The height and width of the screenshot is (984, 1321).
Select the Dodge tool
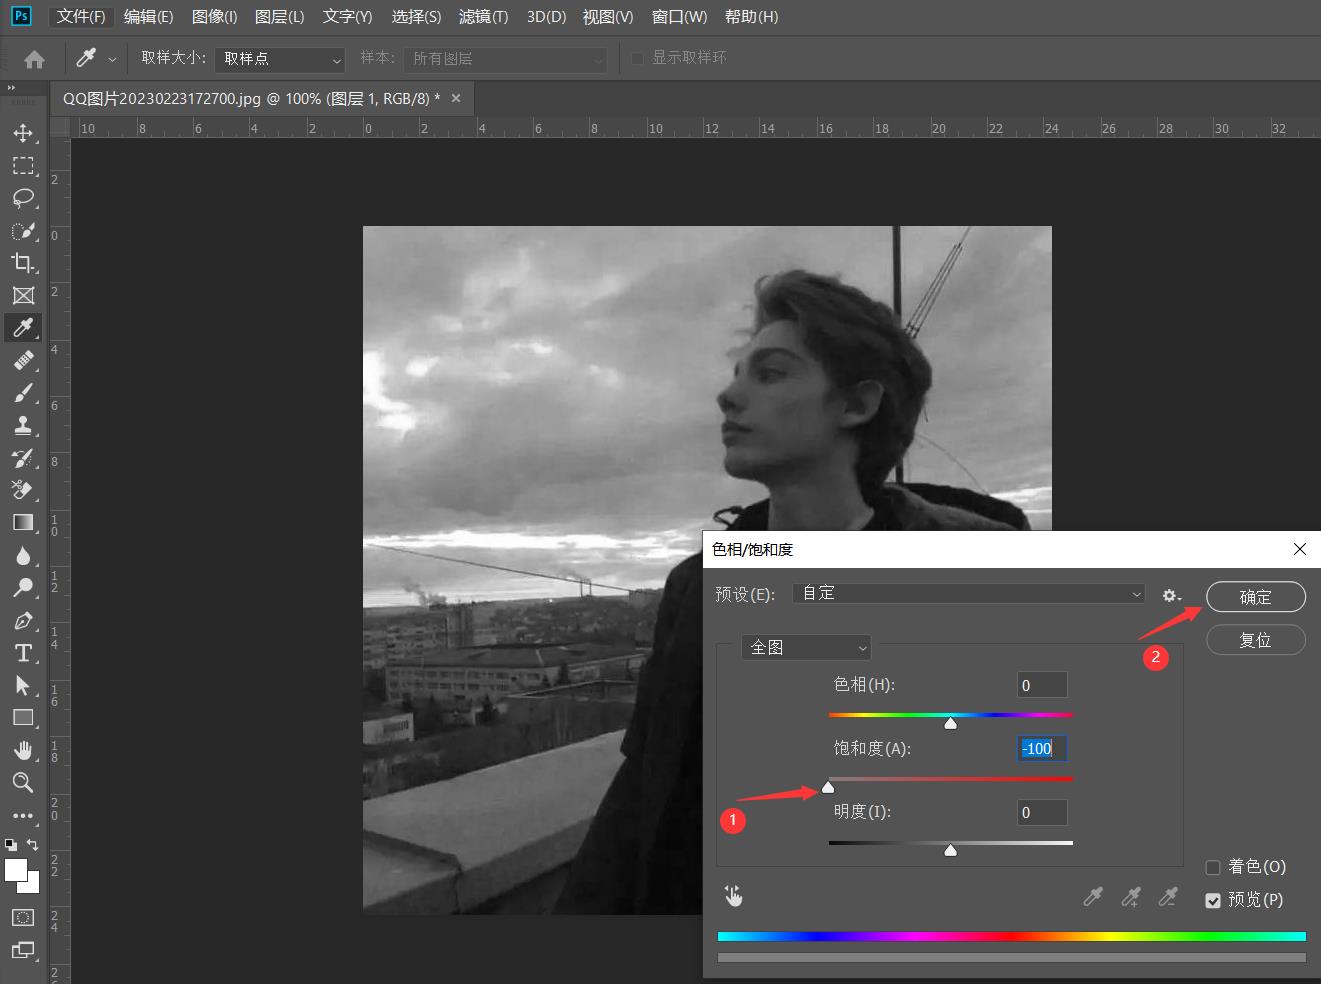23,587
